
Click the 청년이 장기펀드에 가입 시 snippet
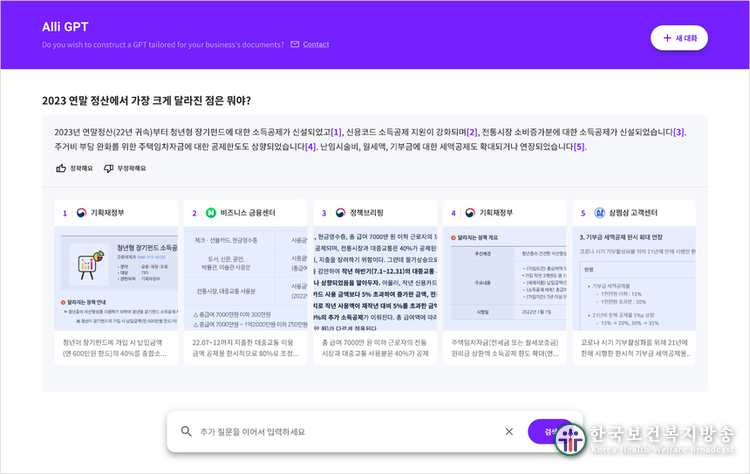pyautogui.click(x=115, y=348)
